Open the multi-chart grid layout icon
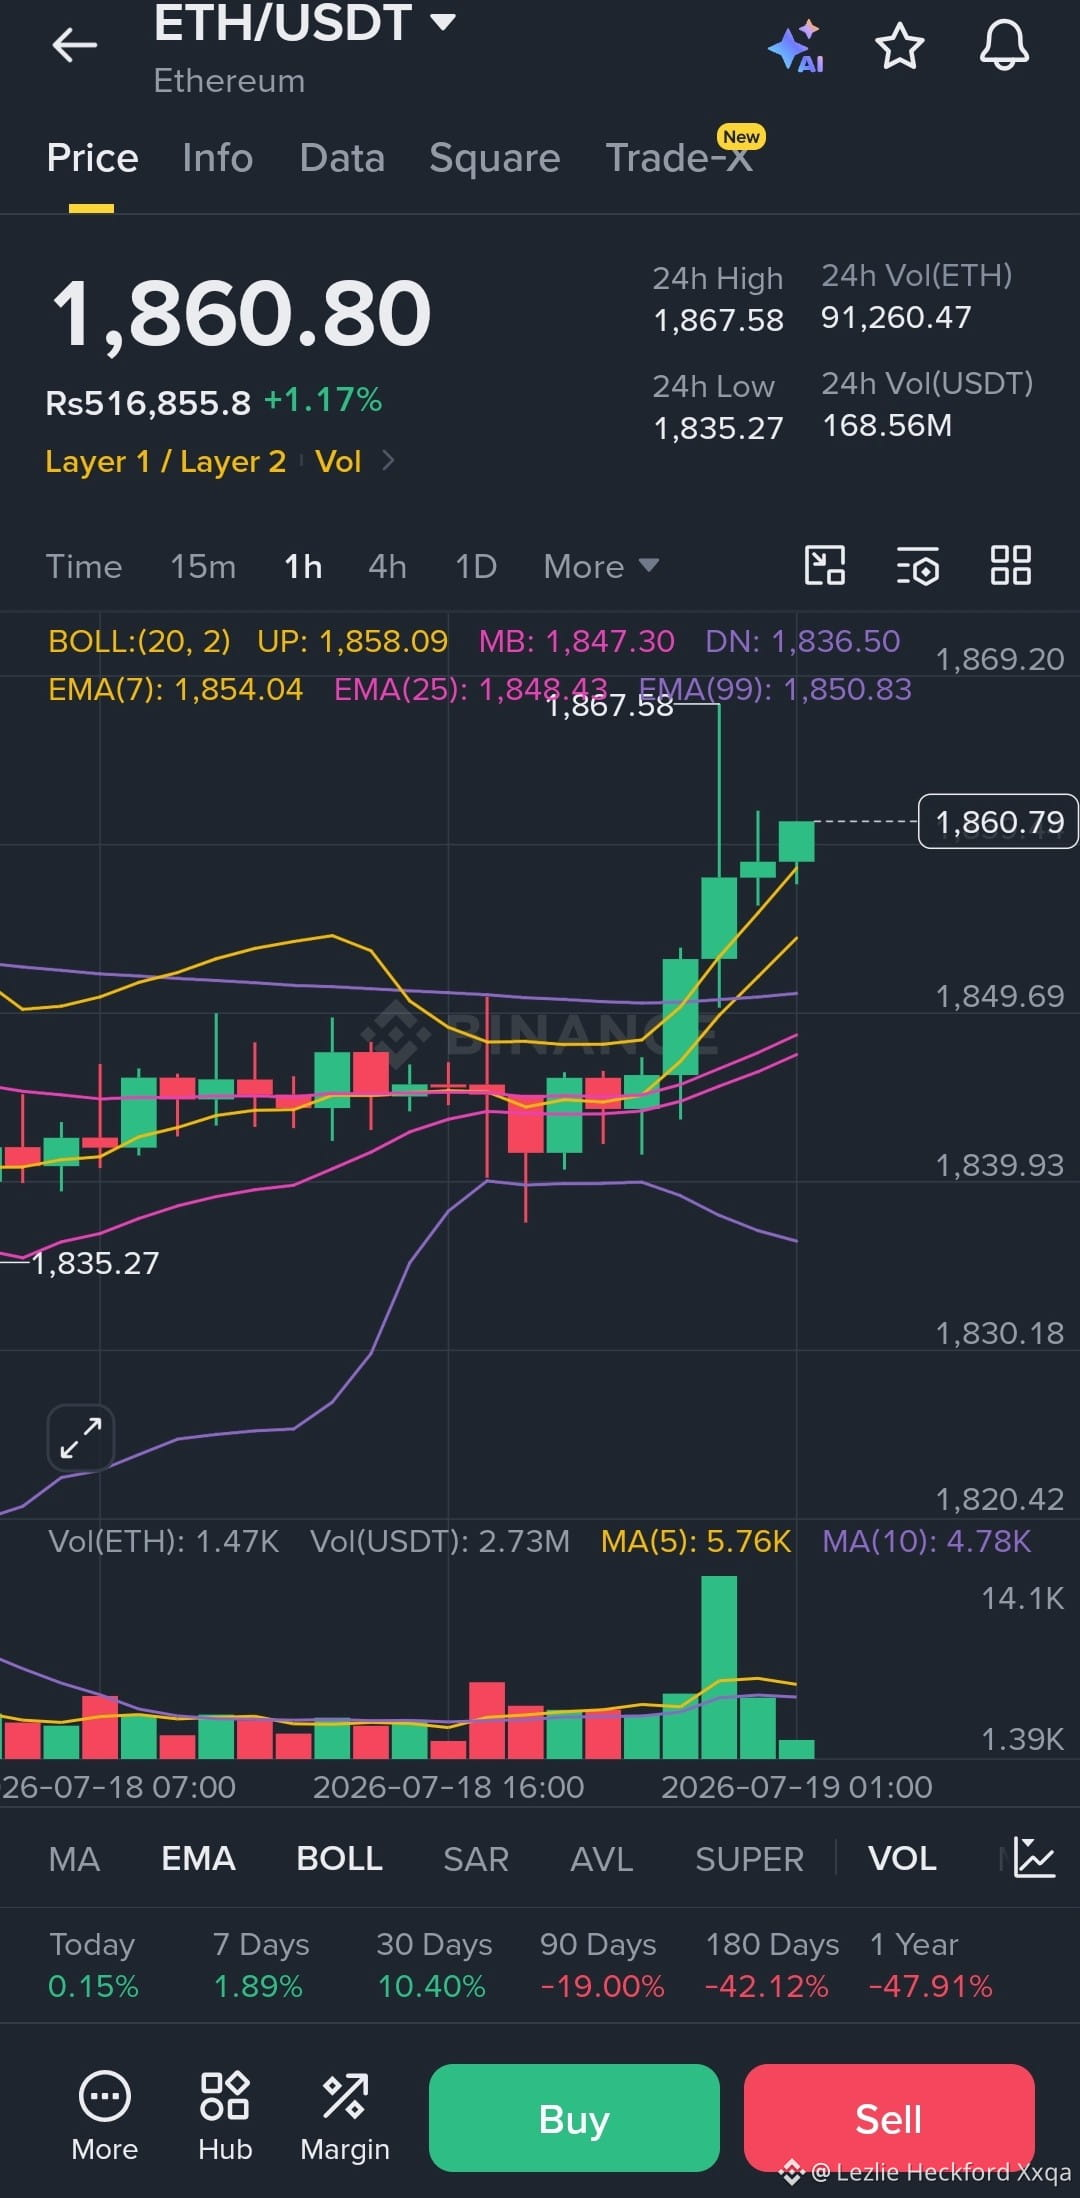1080x2198 pixels. pos(1010,565)
